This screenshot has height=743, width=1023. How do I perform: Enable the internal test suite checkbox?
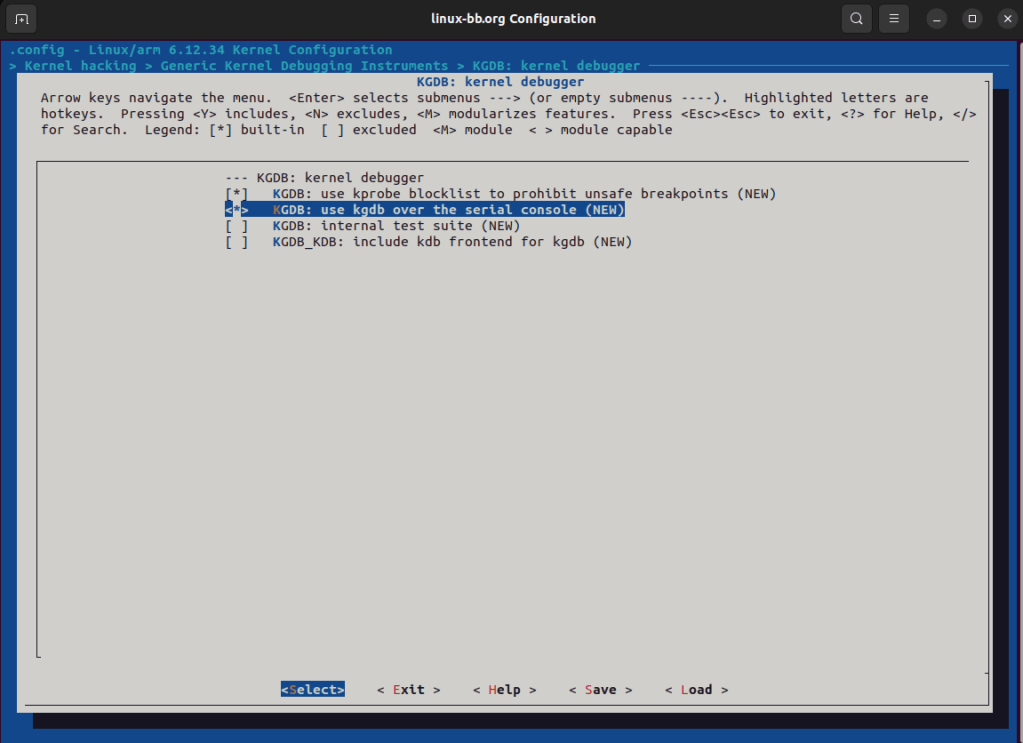pyautogui.click(x=236, y=226)
